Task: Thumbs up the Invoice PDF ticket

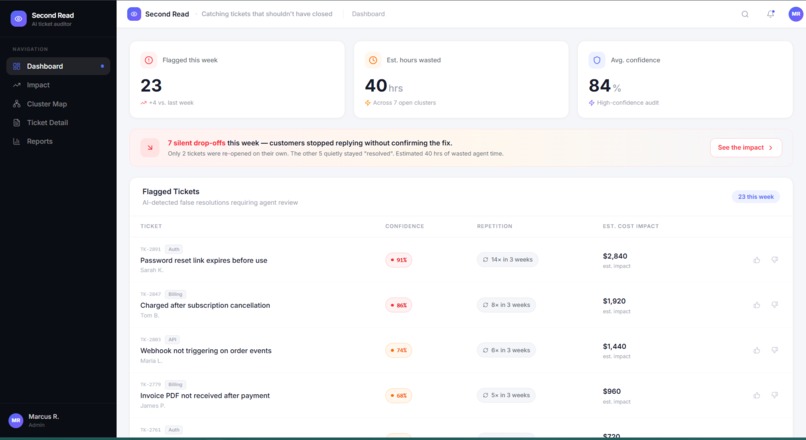Action: coord(757,395)
